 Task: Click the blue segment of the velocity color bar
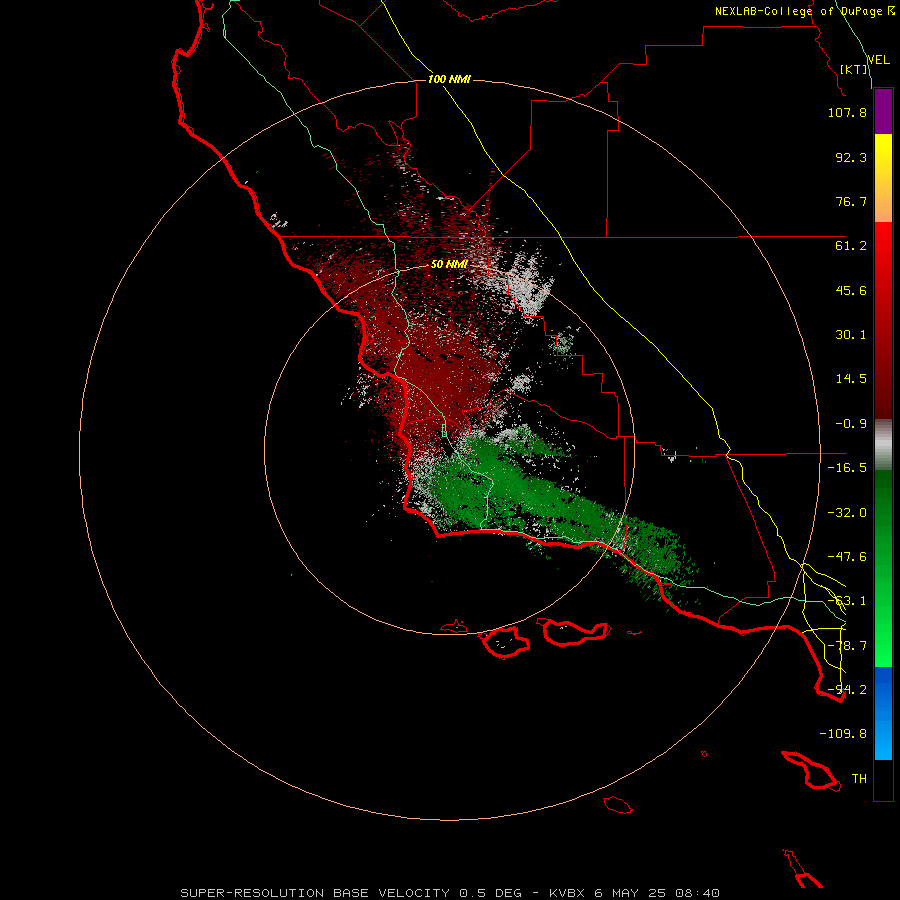tap(883, 713)
